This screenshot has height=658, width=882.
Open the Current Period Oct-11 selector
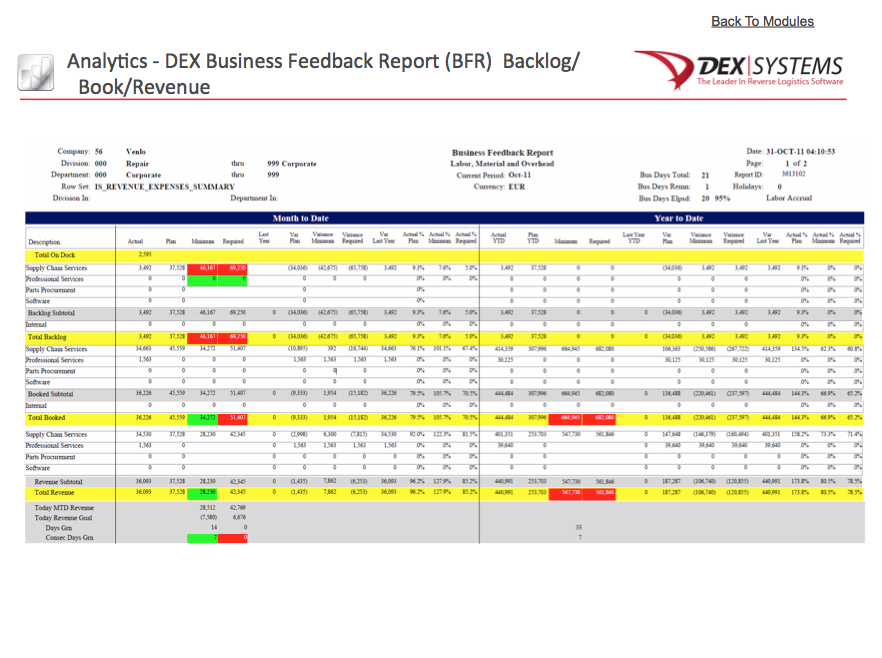(505, 176)
